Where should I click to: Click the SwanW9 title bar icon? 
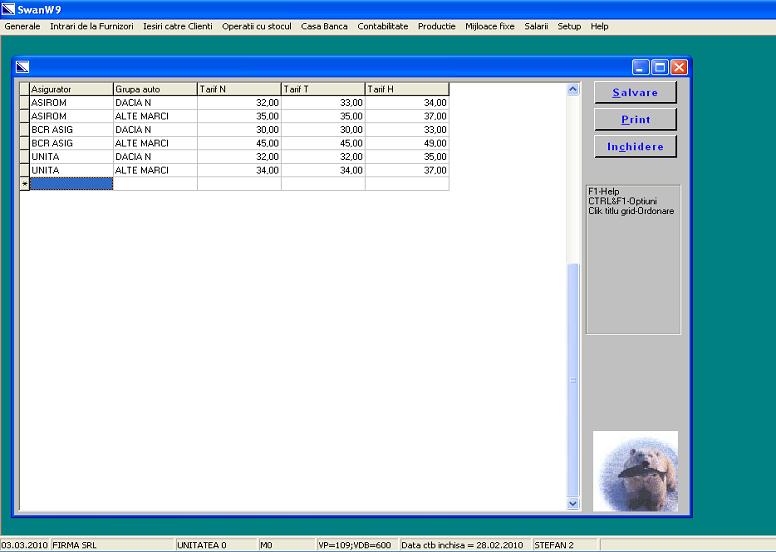coord(8,8)
